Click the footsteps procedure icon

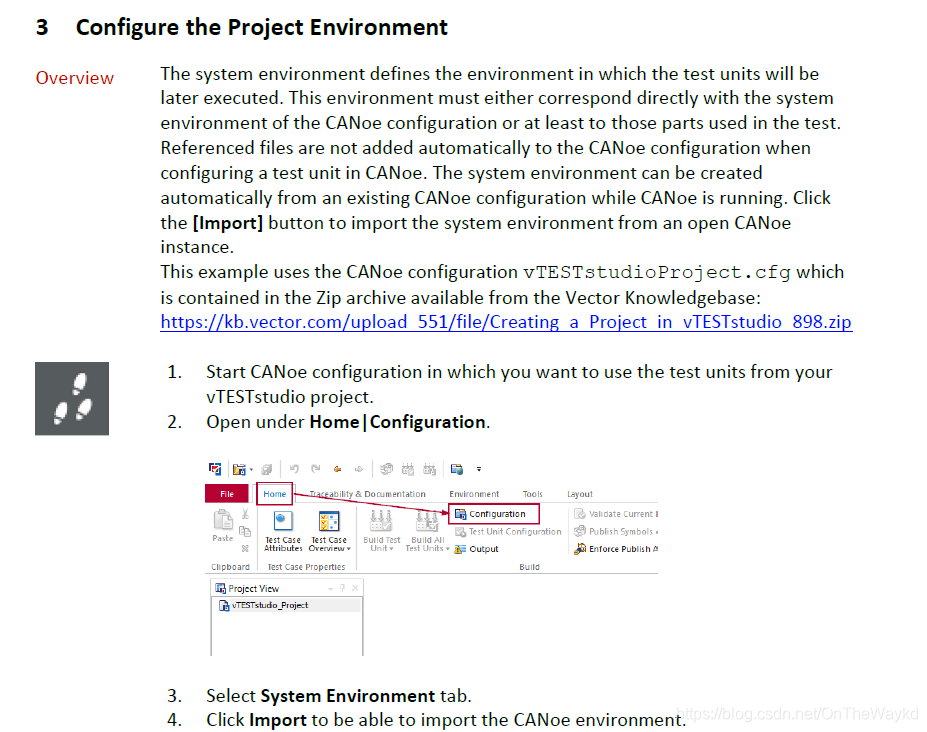coord(72,399)
